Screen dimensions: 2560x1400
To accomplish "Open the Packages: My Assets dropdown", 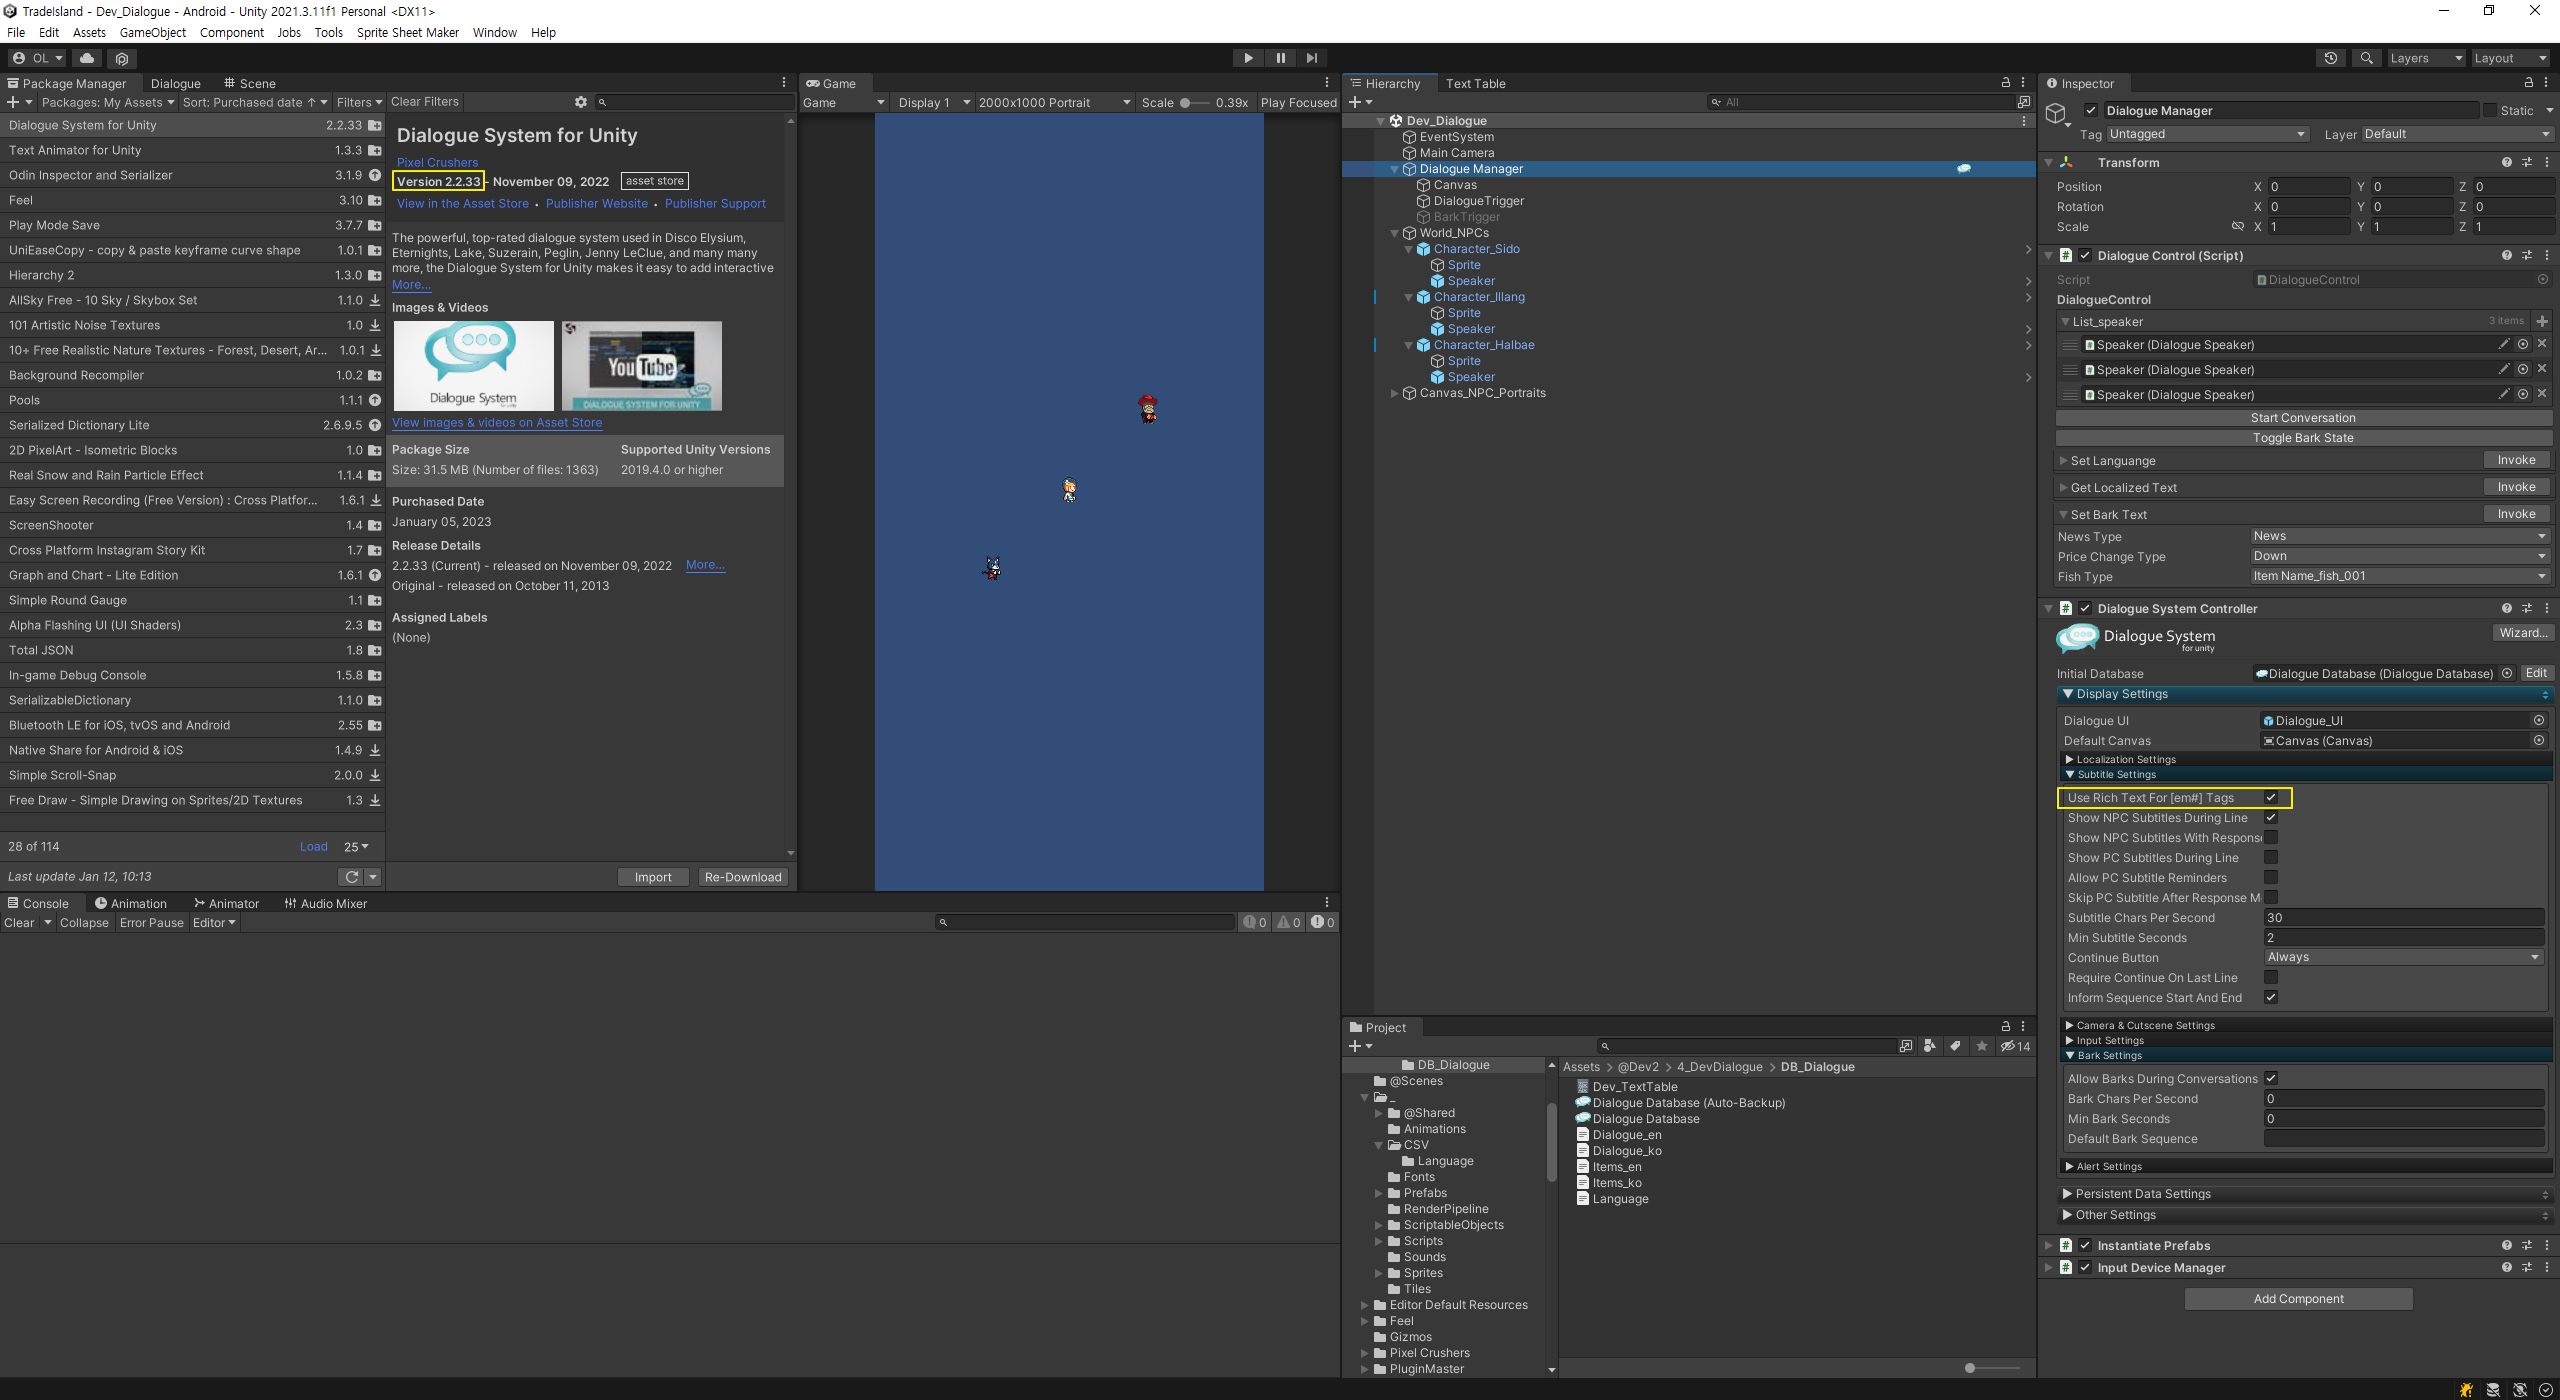I will click(107, 102).
